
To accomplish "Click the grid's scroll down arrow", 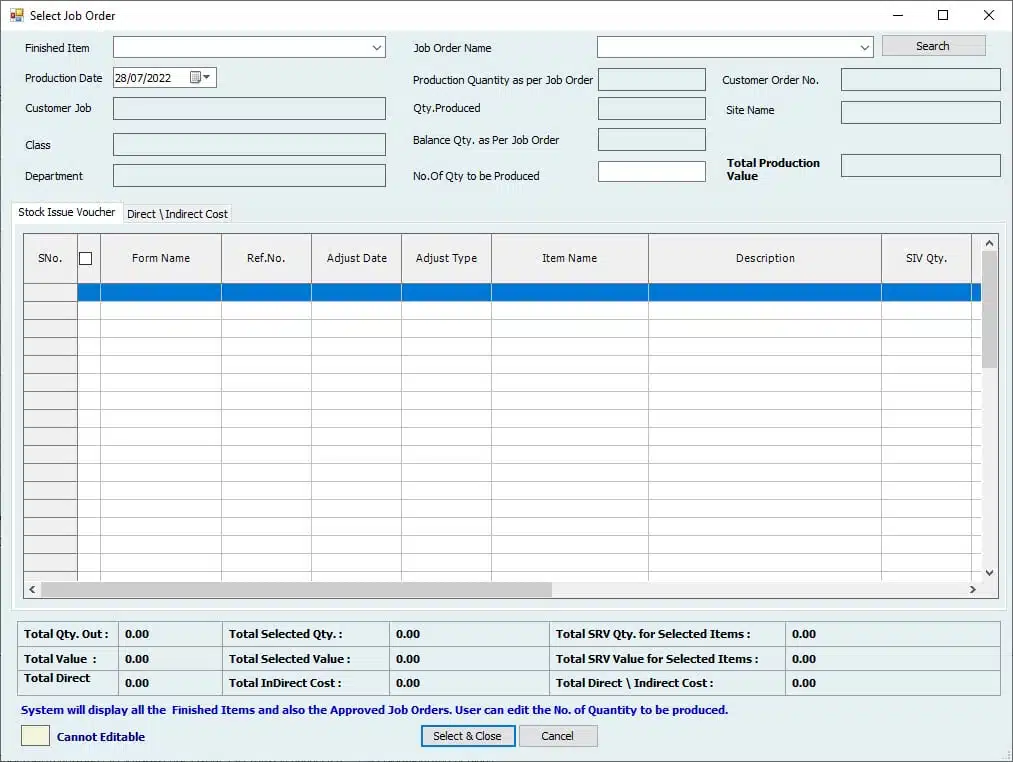I will pyautogui.click(x=989, y=573).
